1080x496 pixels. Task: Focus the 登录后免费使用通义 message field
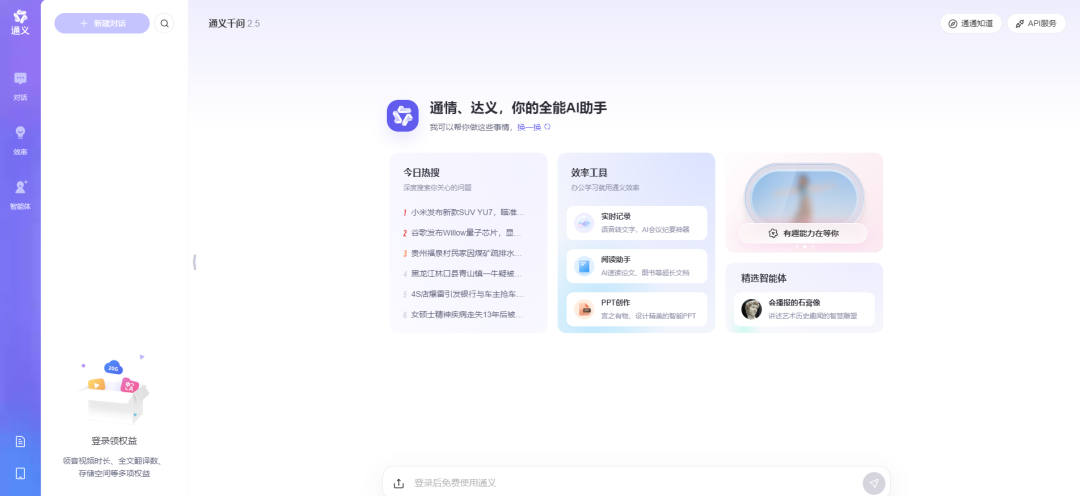[x=634, y=484]
